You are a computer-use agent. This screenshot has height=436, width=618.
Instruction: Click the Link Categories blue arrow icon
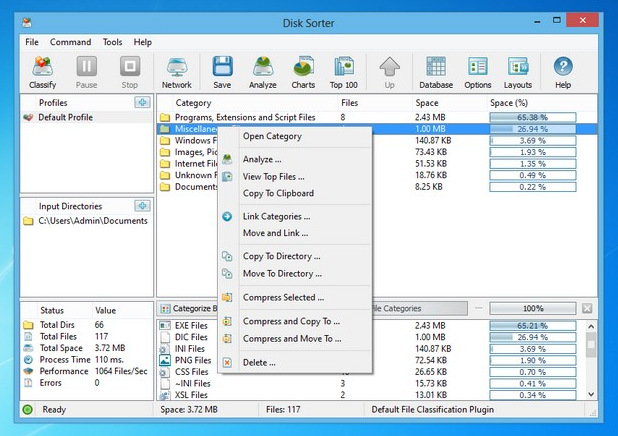click(x=227, y=216)
